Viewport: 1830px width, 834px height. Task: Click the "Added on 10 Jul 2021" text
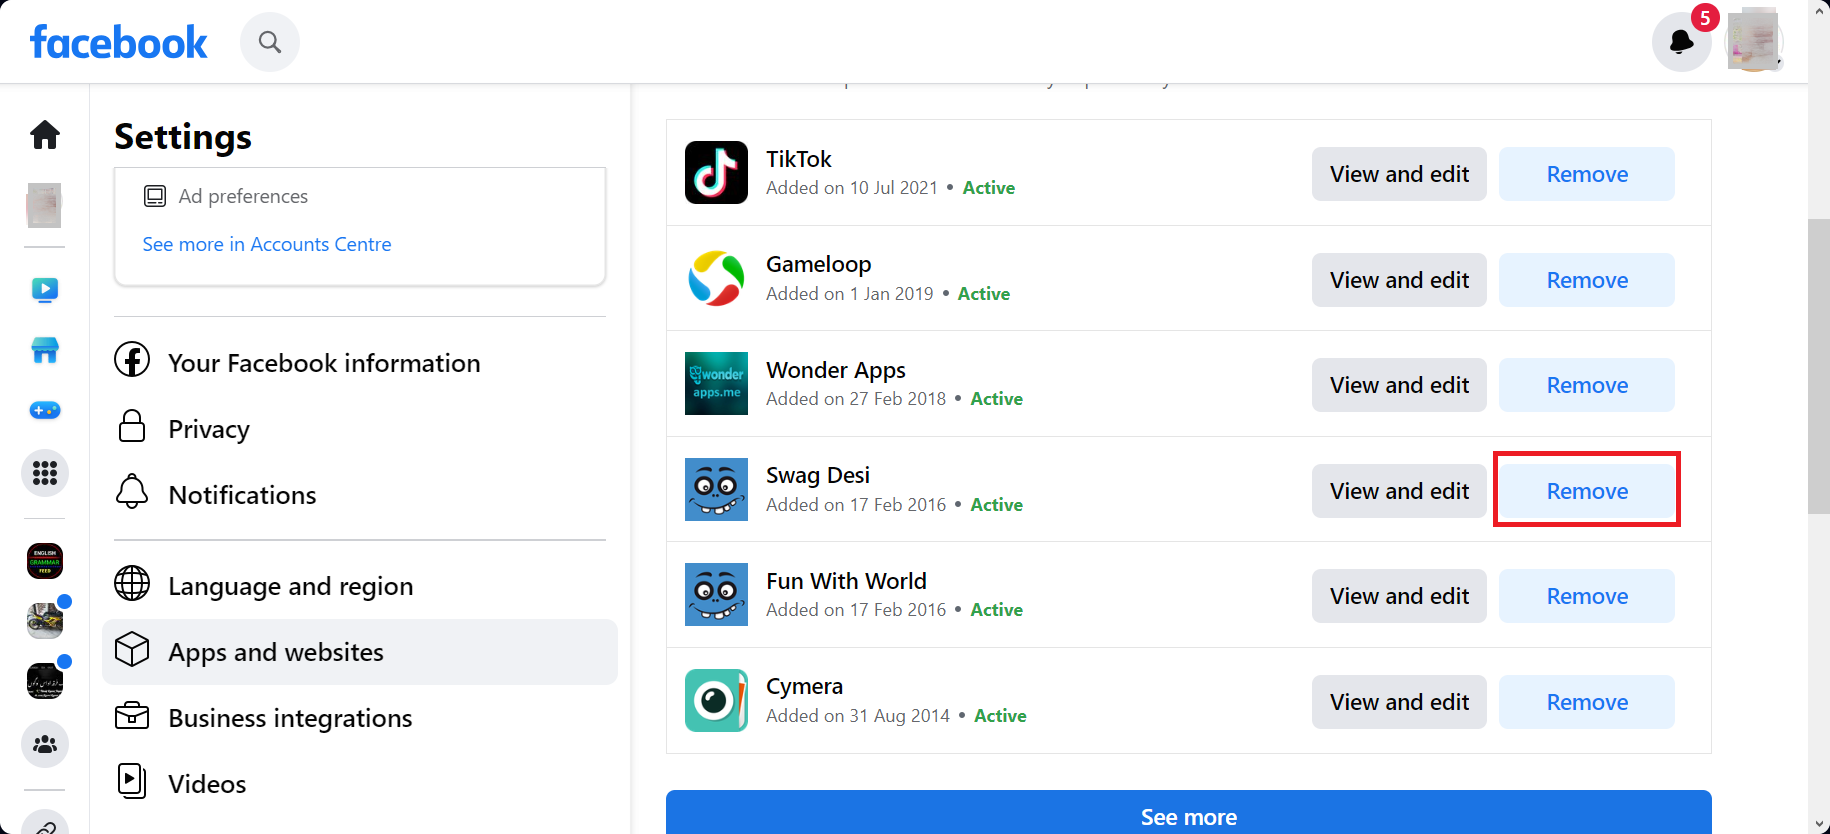point(852,188)
